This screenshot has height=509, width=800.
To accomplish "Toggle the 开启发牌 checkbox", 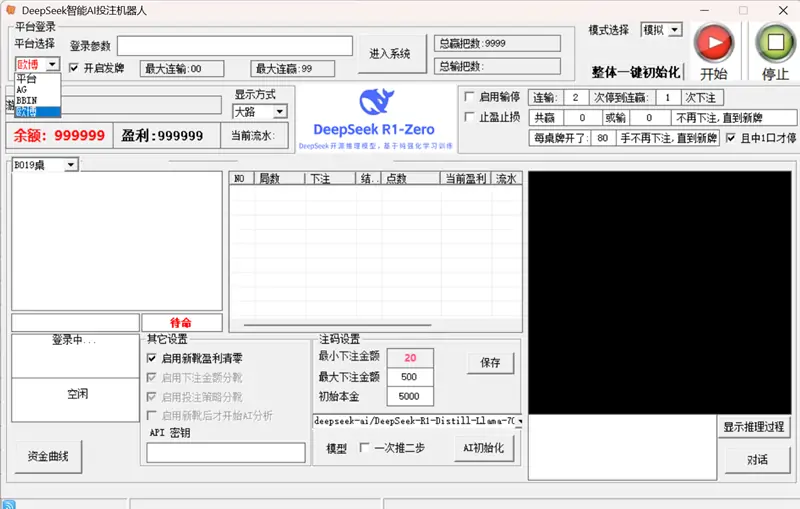I will (x=74, y=69).
